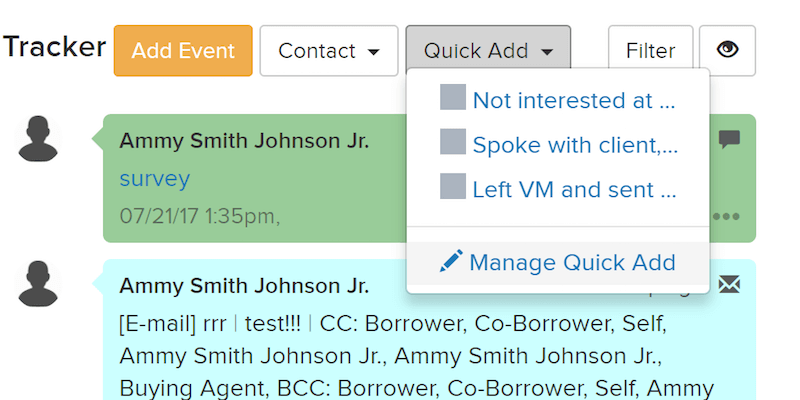Select 'Not interested at ...' quick add entry
Screen dimensions: 800x400
click(574, 100)
